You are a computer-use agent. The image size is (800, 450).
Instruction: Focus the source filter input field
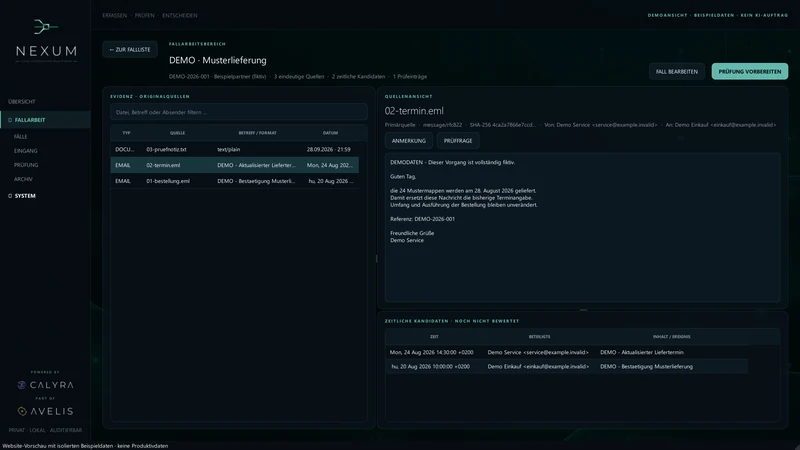[x=239, y=112]
